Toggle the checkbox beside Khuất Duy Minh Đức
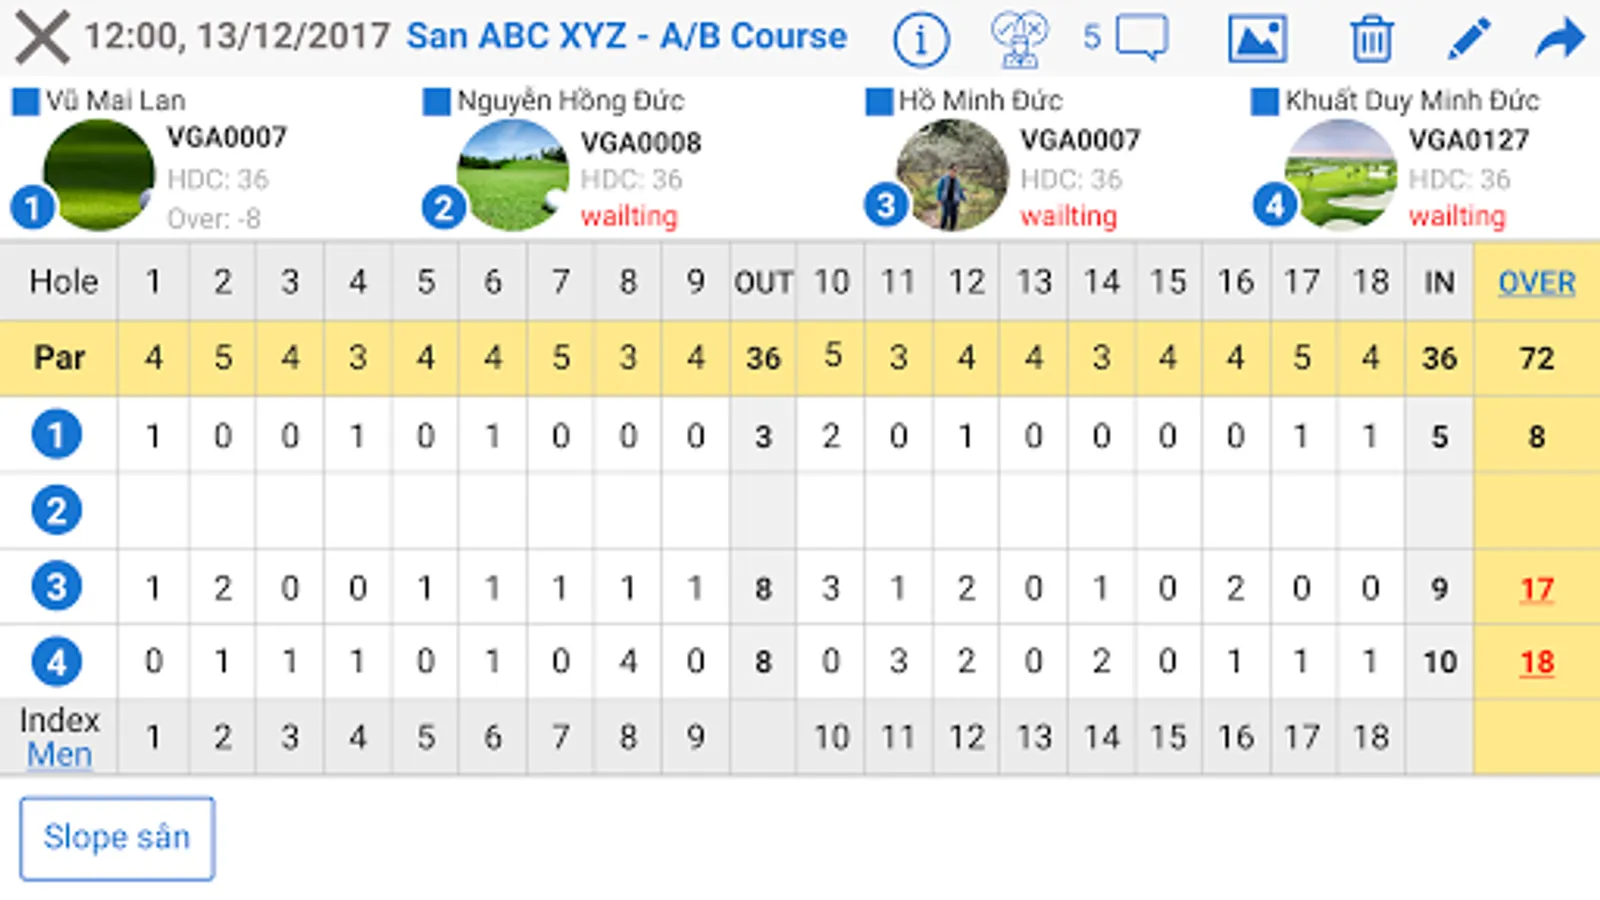1600x900 pixels. click(x=1264, y=101)
